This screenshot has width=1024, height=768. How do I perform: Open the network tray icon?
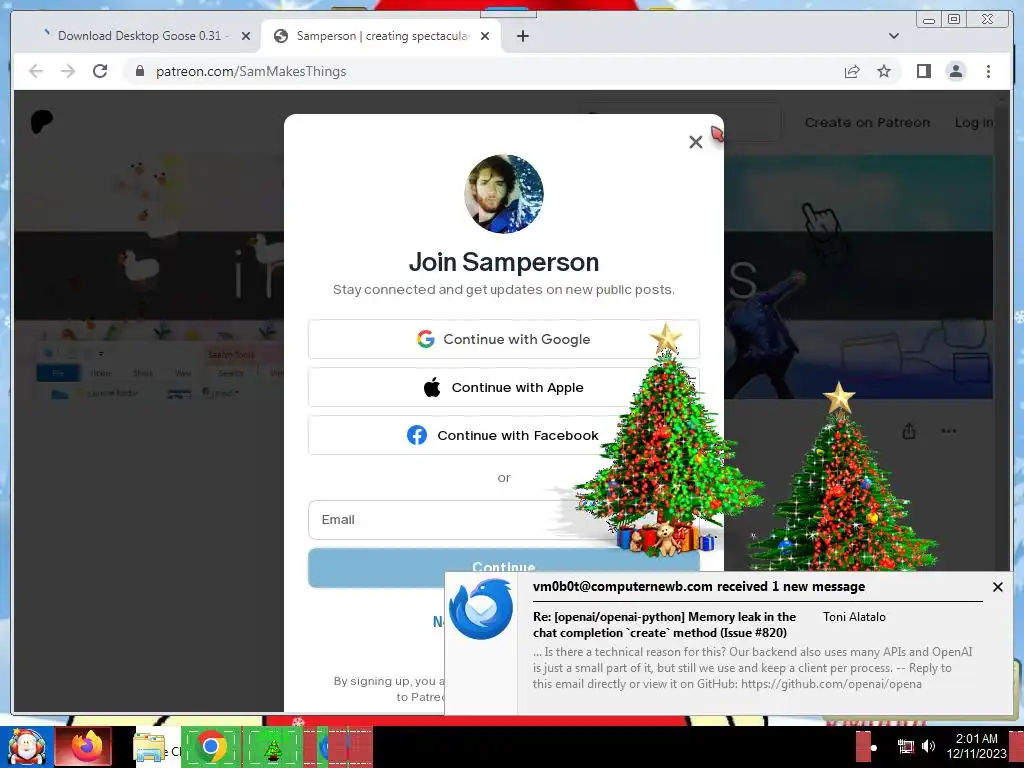[905, 746]
